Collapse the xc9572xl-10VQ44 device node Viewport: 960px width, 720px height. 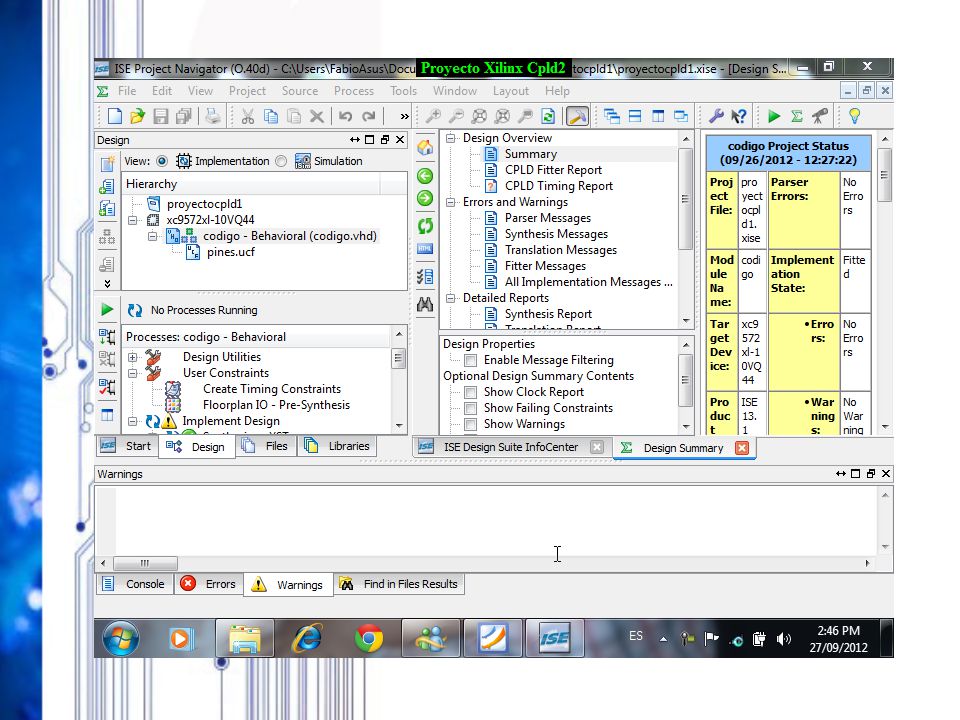(x=133, y=220)
